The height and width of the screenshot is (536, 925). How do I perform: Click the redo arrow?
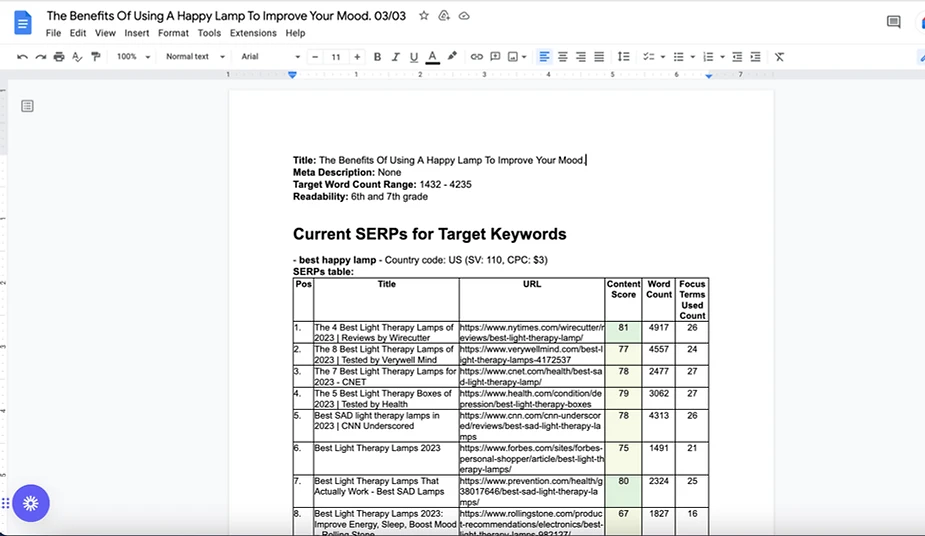coord(41,57)
